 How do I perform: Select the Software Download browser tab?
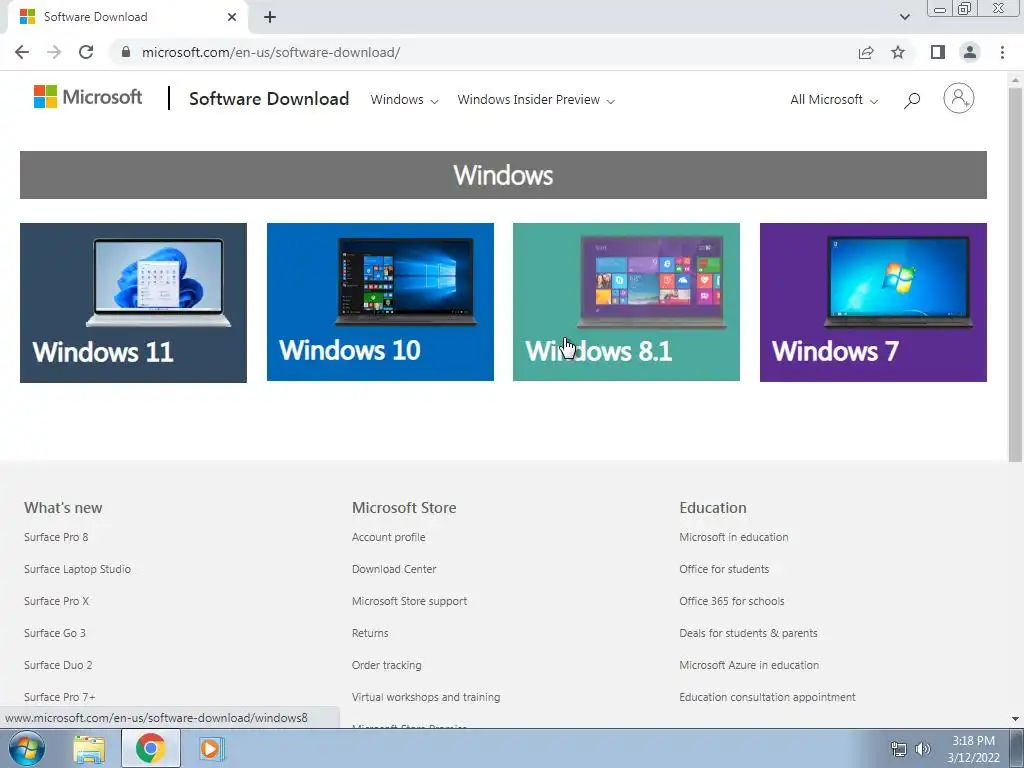(128, 17)
